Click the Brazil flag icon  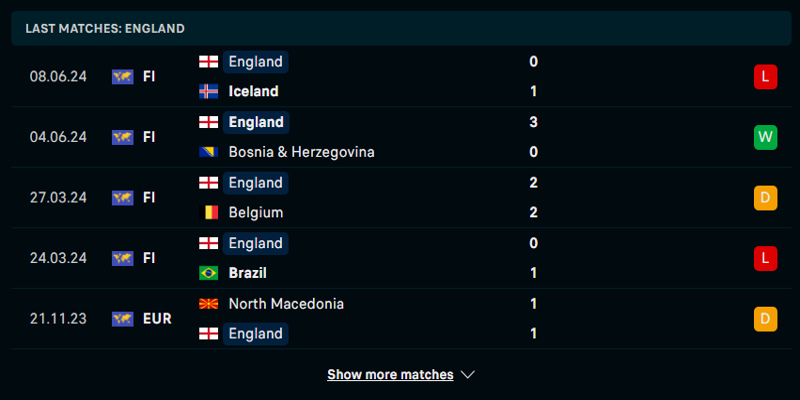click(209, 272)
